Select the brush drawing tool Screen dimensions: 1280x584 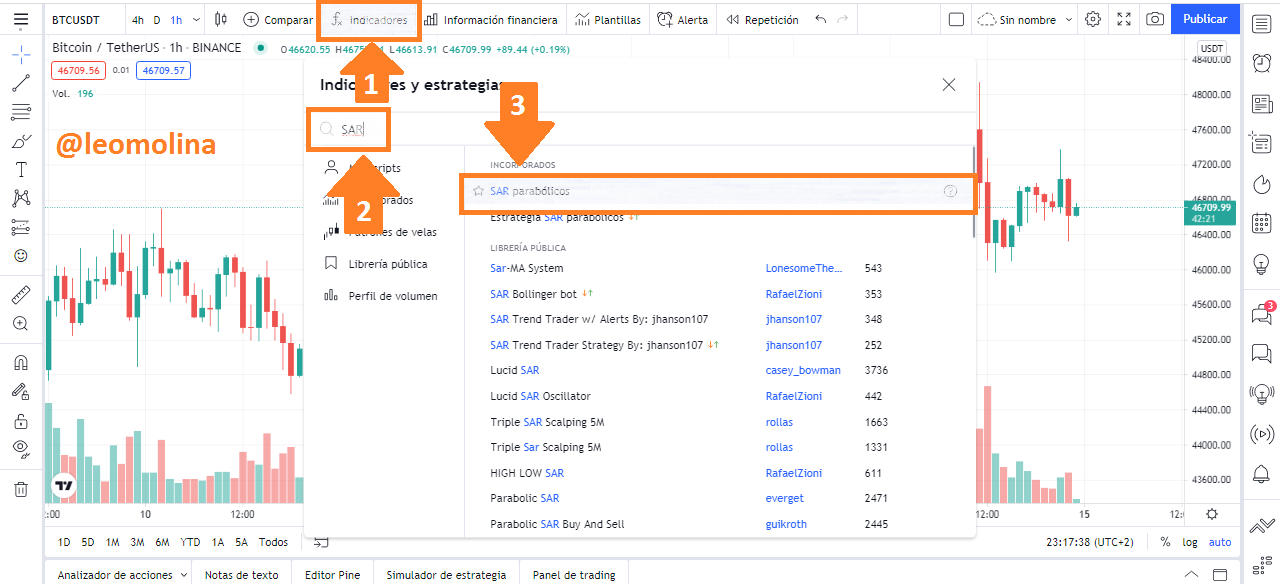[x=21, y=141]
